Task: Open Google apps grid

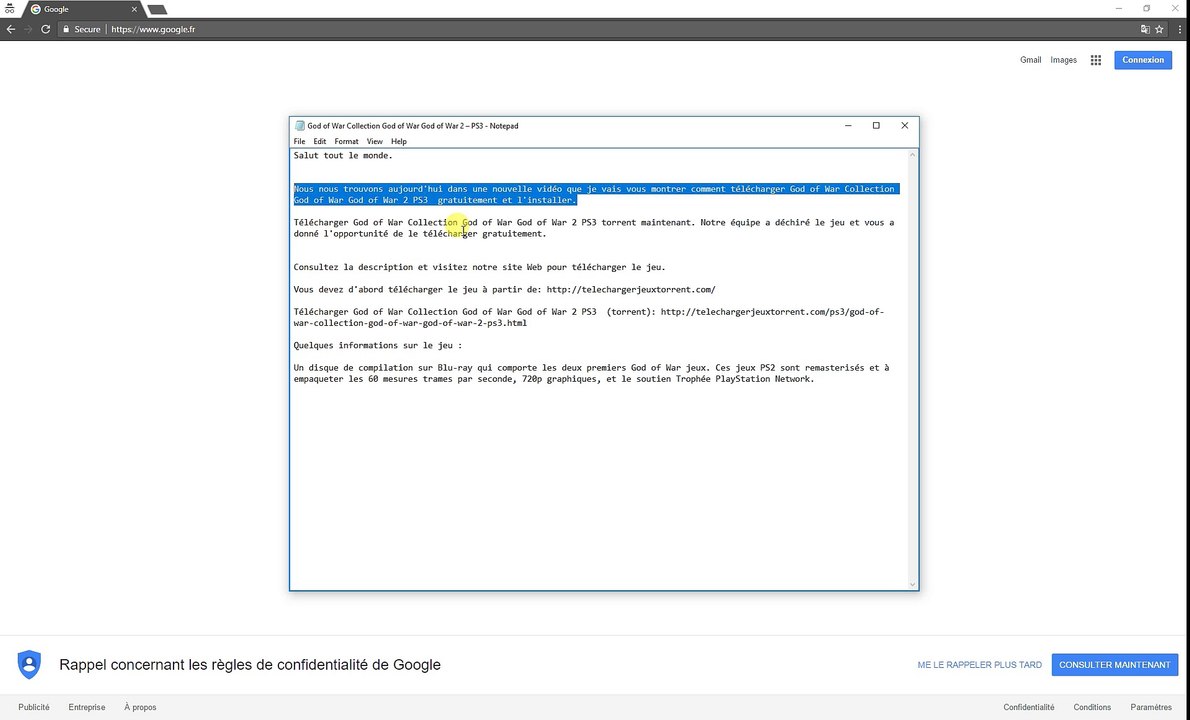Action: coord(1095,60)
